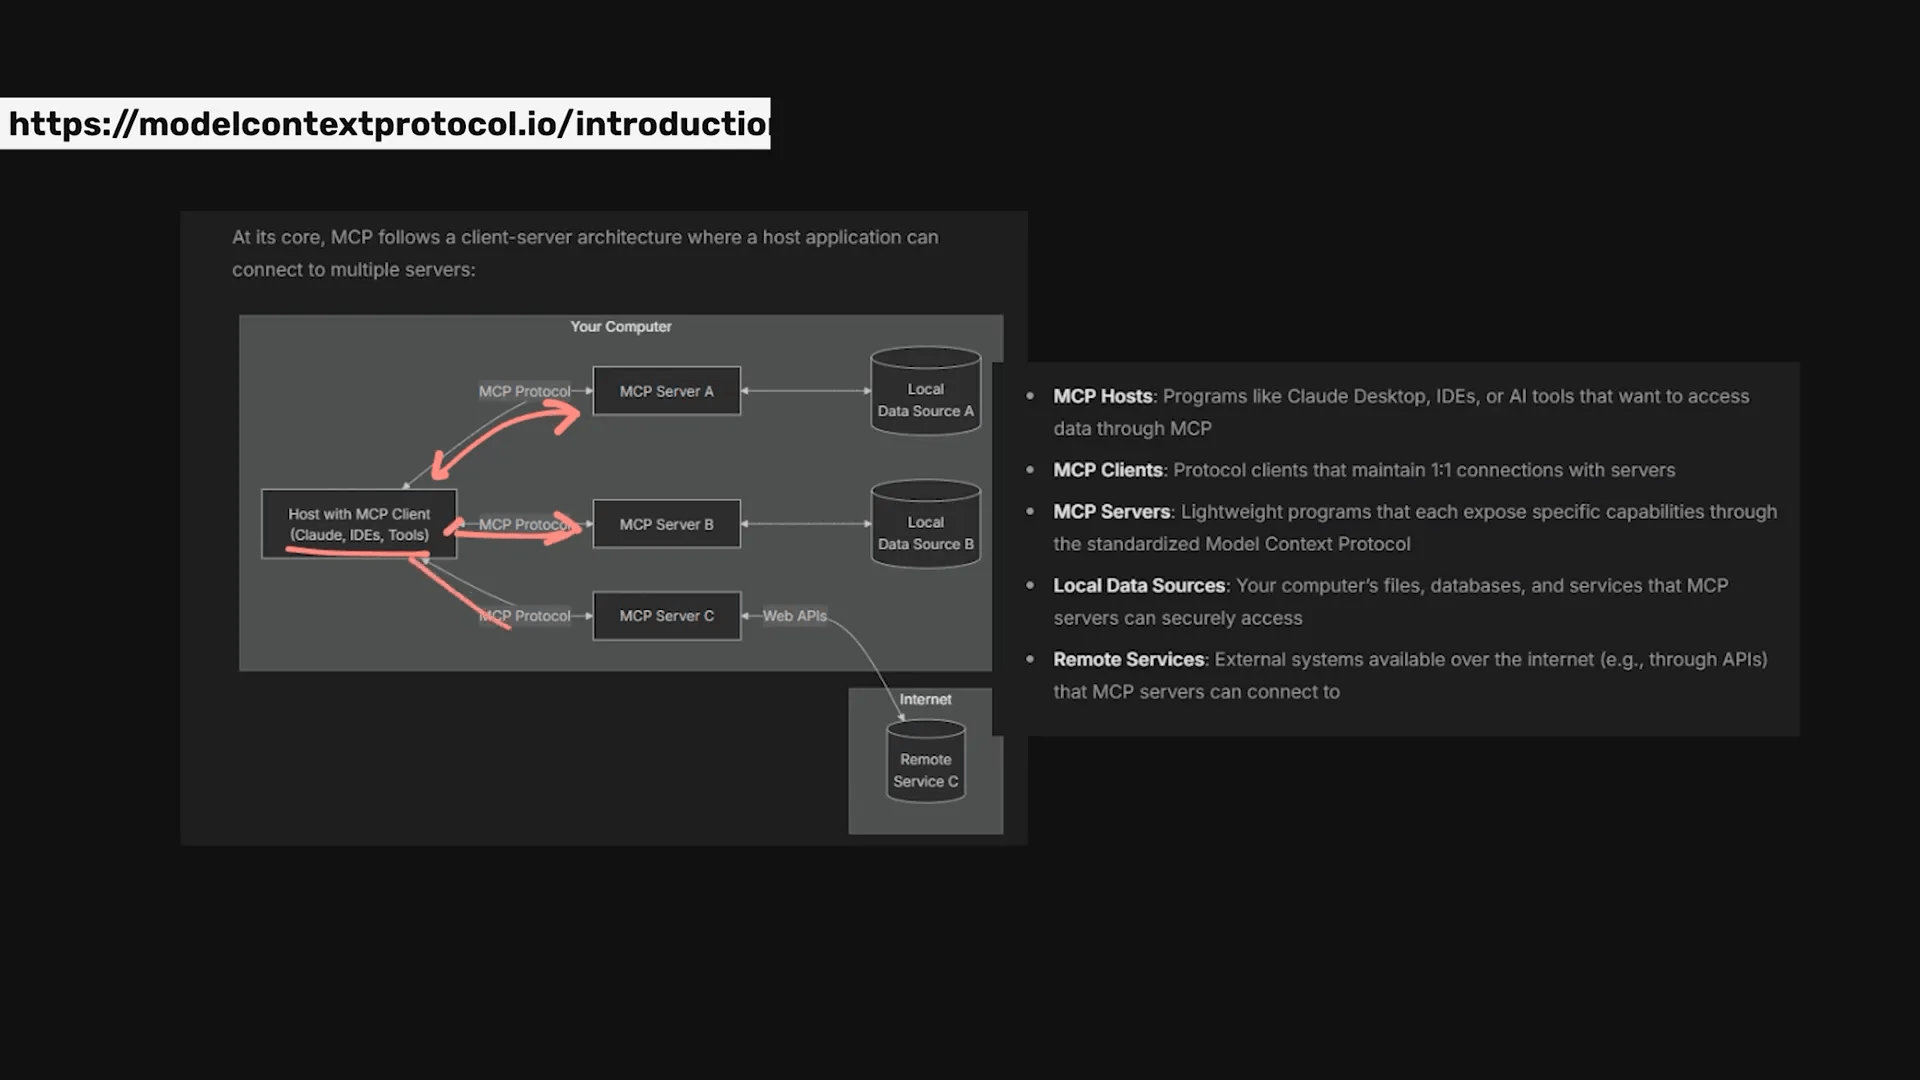Click the 'MCP Hosts' bold term
Screen dimensions: 1920x1080
point(1103,396)
